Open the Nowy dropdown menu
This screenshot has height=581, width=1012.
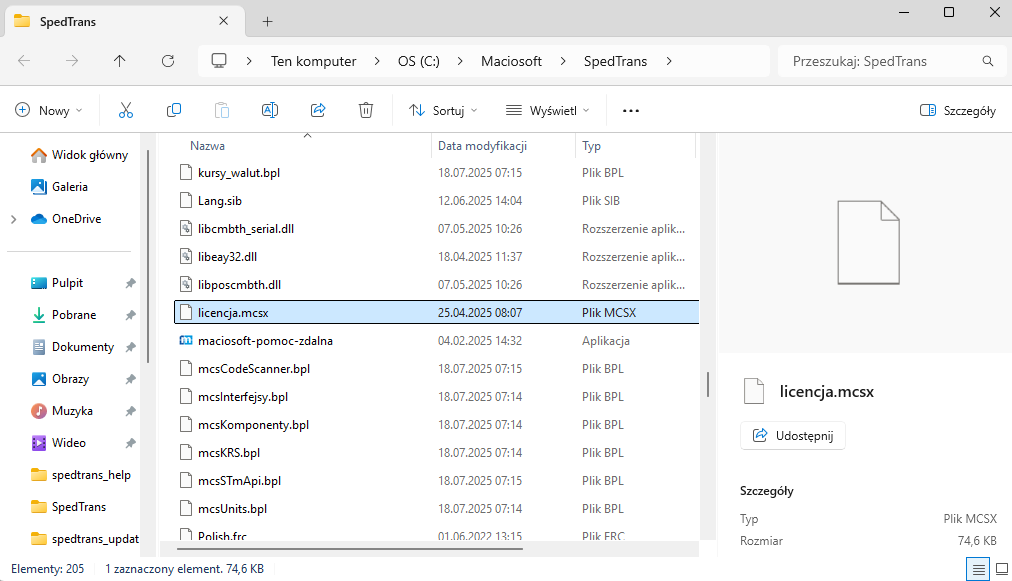click(49, 111)
